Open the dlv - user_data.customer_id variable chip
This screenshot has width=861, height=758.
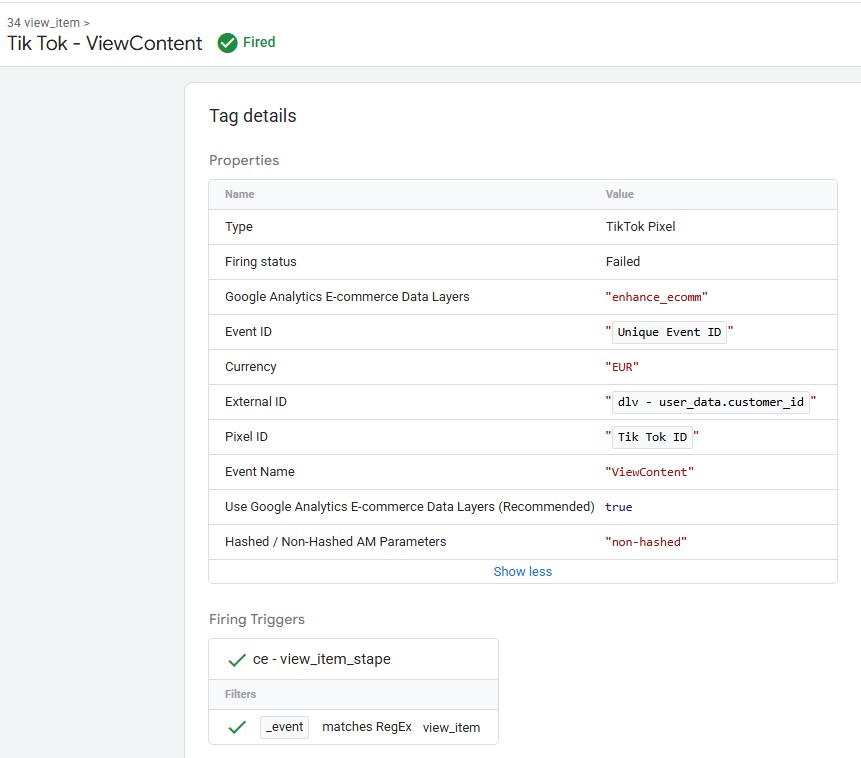pos(711,402)
